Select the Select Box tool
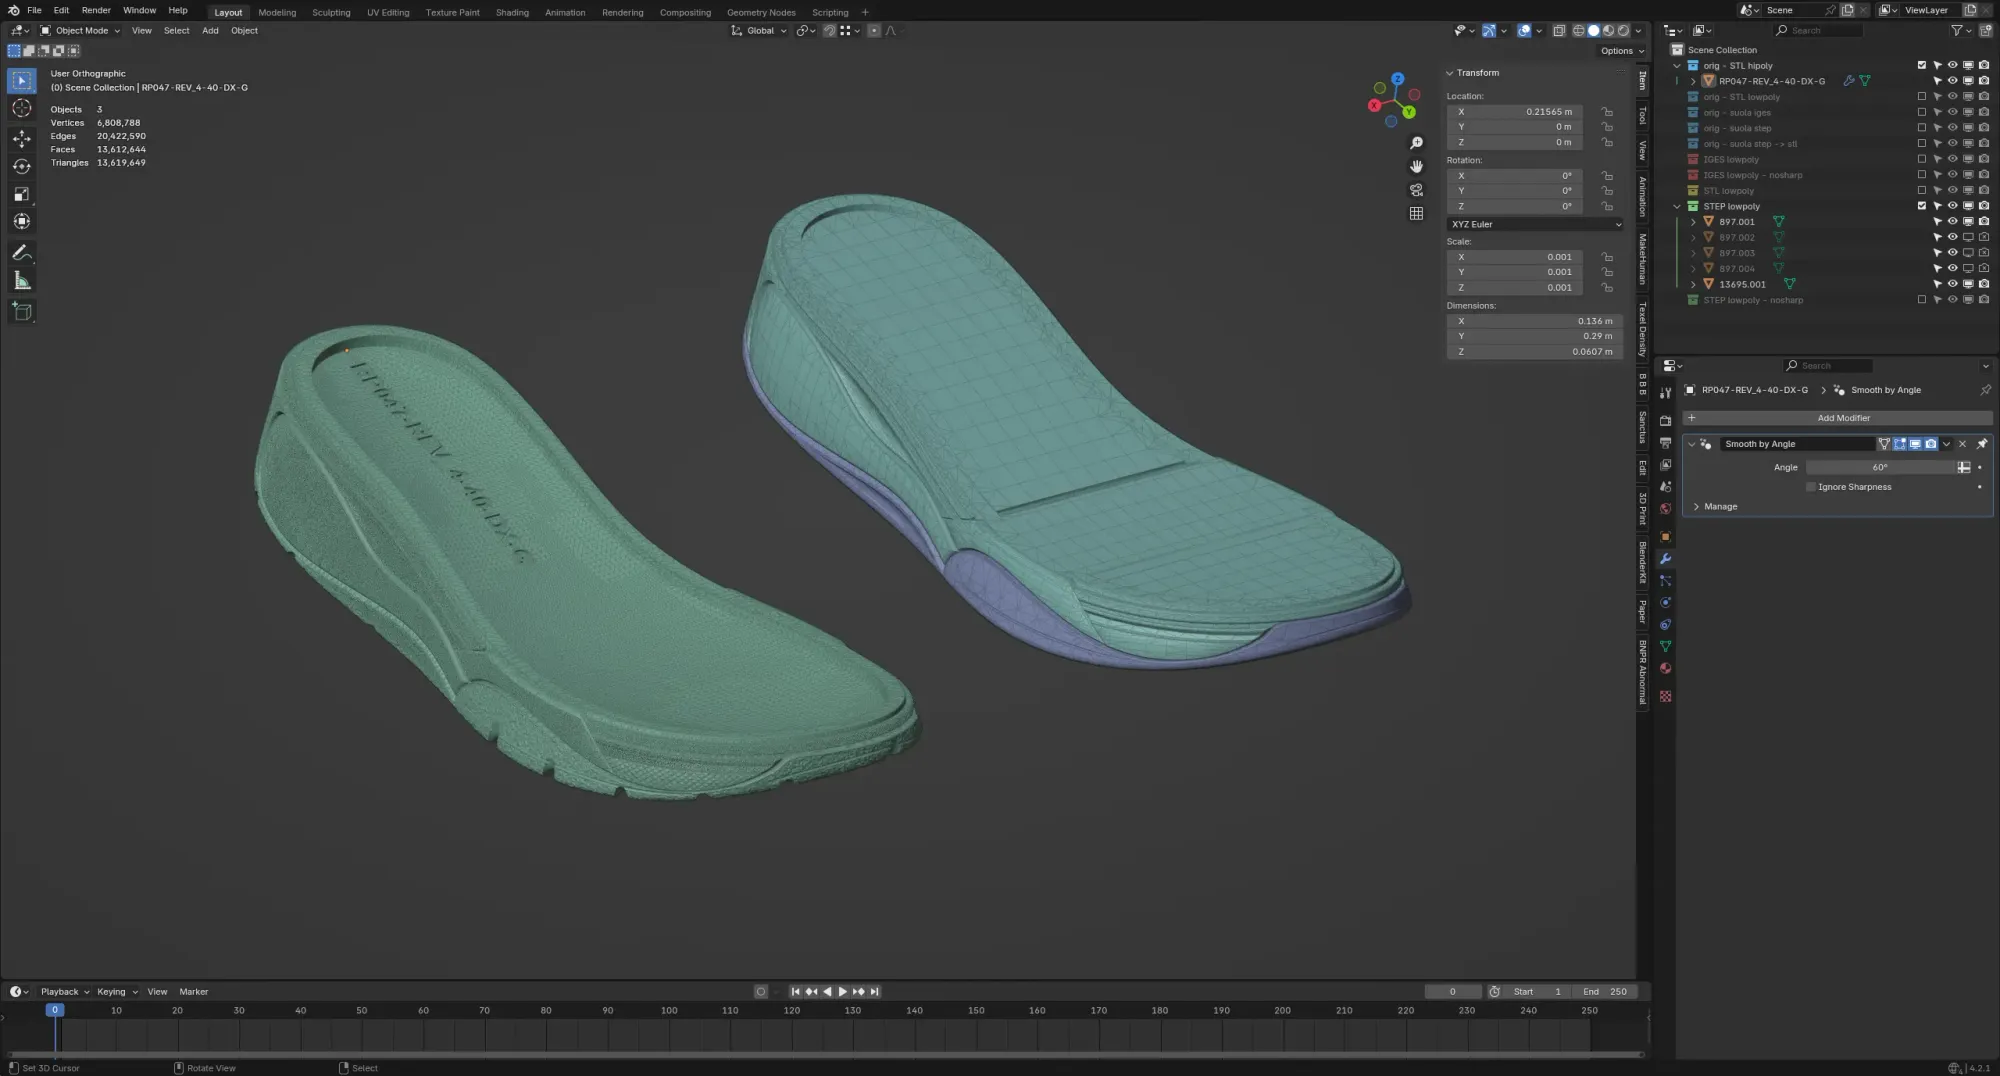2000x1076 pixels. pos(22,80)
